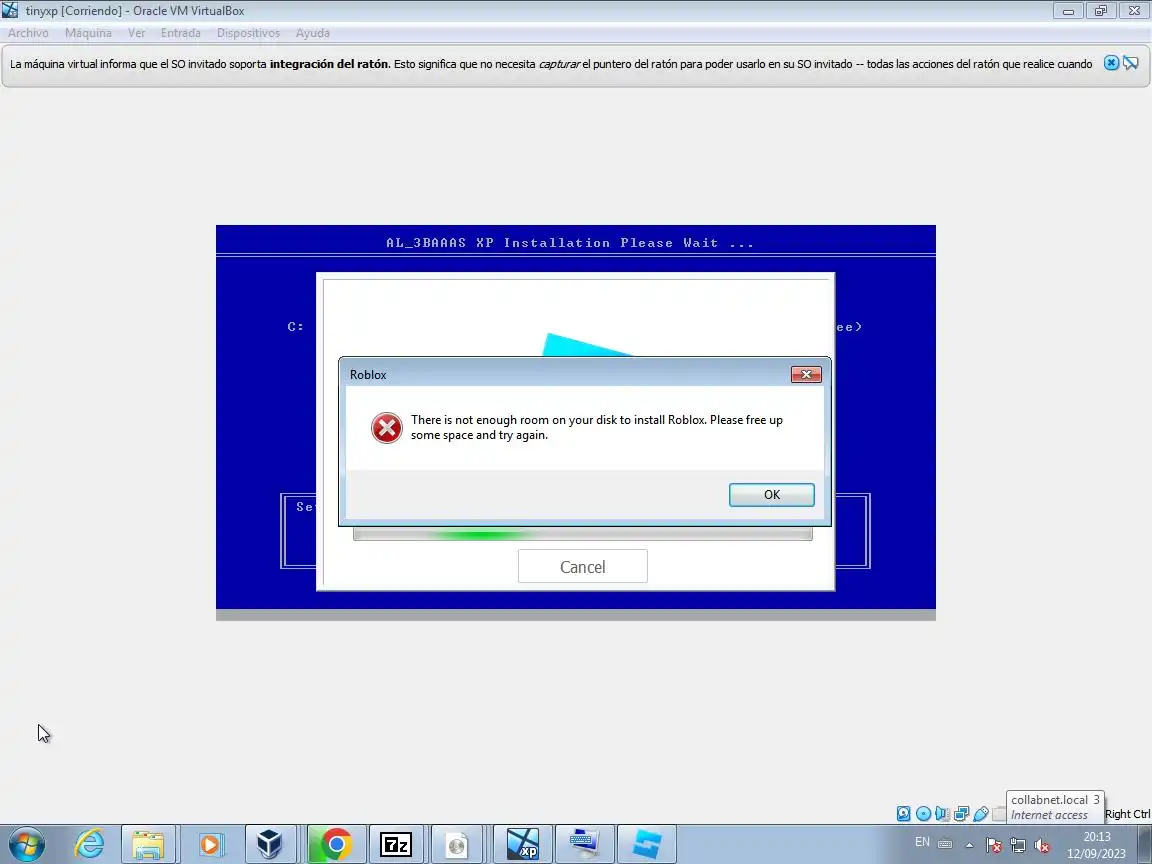The width and height of the screenshot is (1152, 864).
Task: Switch to VirtualBox Manager on the taskbar
Action: pos(270,844)
